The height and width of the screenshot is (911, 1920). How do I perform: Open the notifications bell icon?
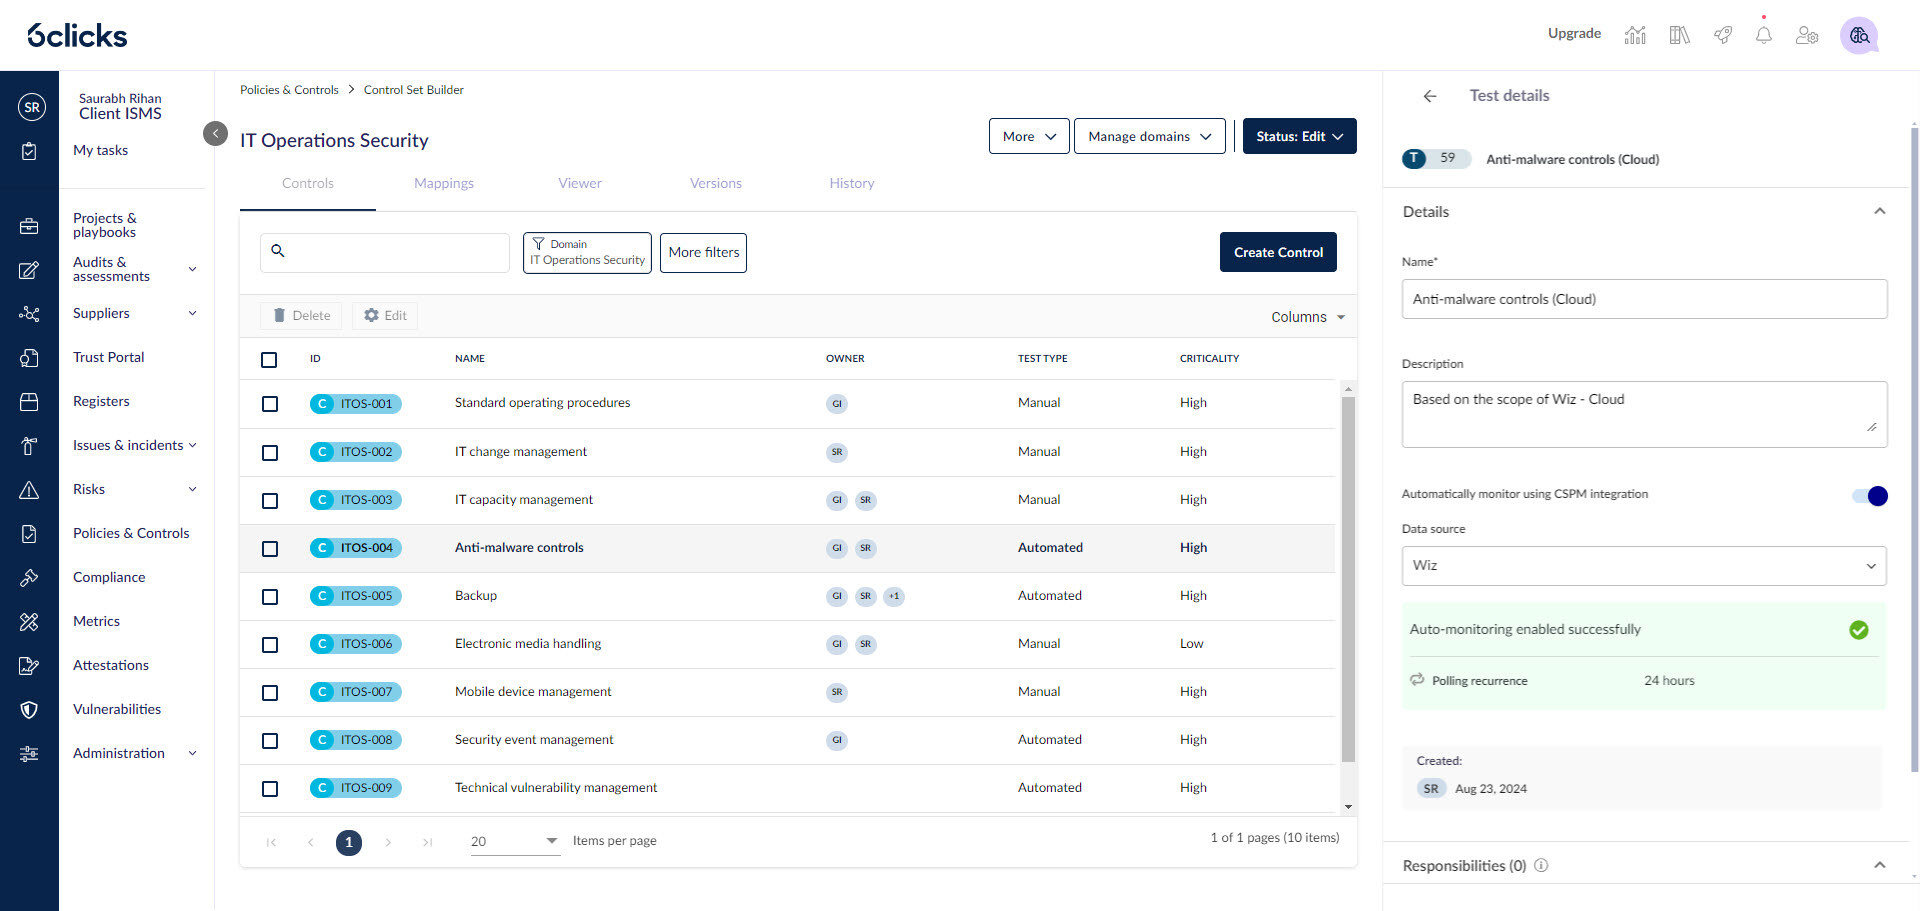[x=1763, y=35]
